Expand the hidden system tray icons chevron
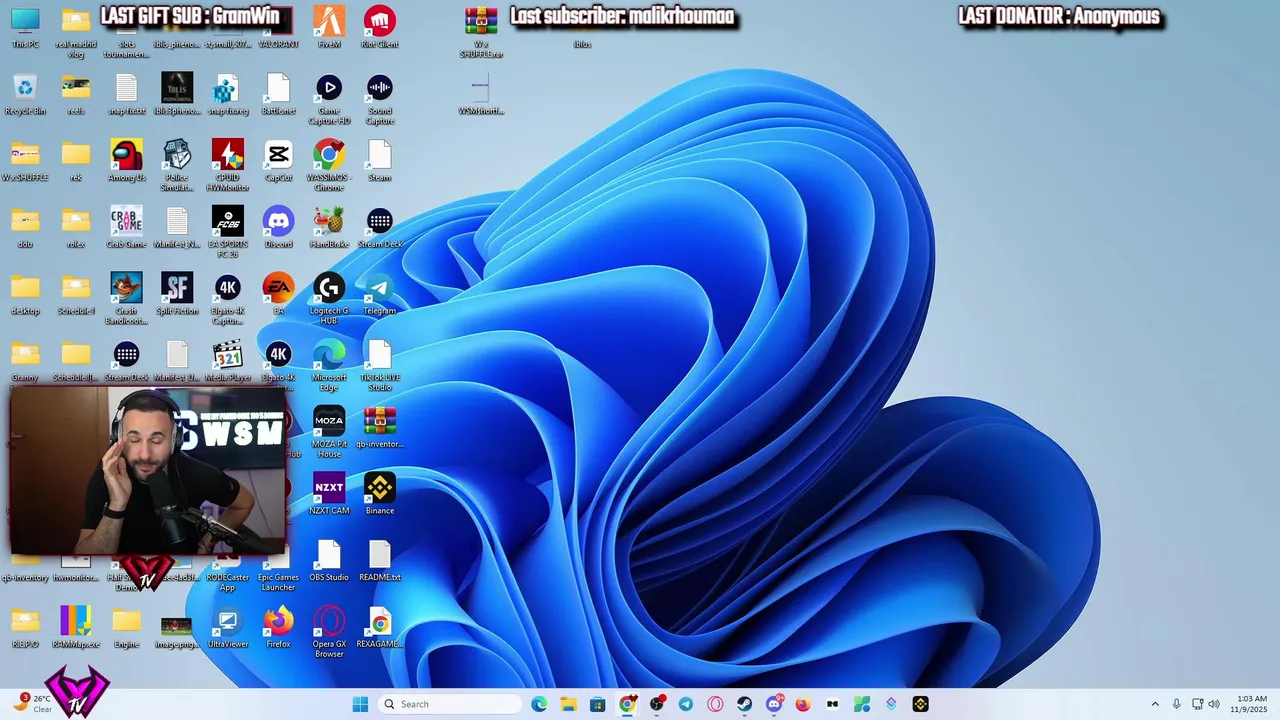 pos(1155,704)
